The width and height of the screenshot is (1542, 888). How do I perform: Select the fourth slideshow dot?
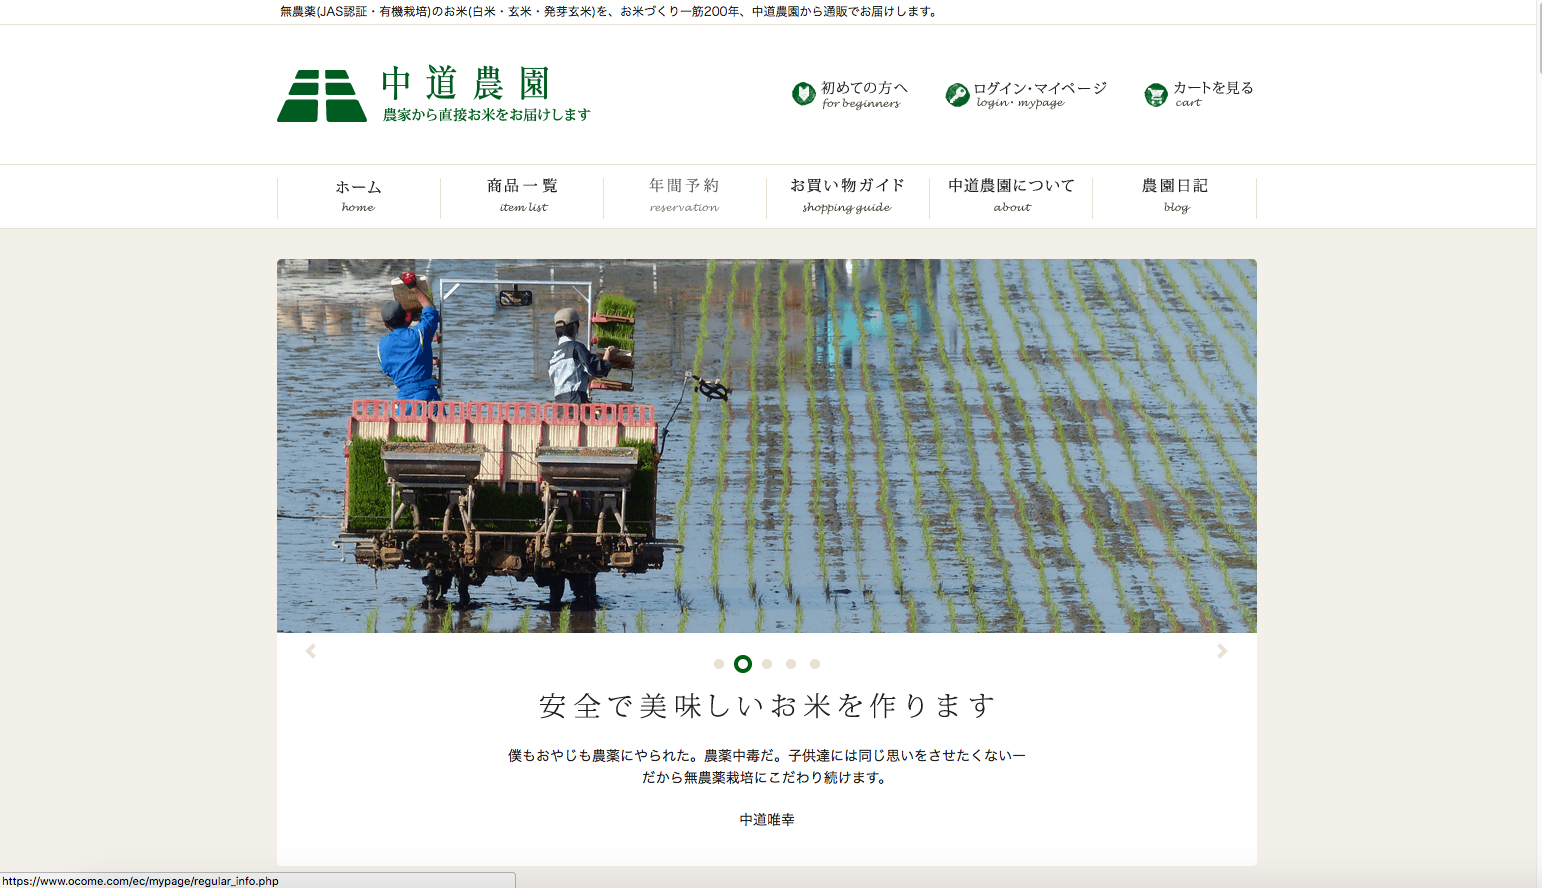(x=791, y=664)
